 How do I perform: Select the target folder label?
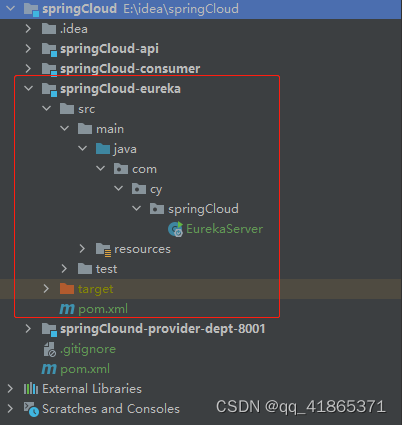coord(96,289)
